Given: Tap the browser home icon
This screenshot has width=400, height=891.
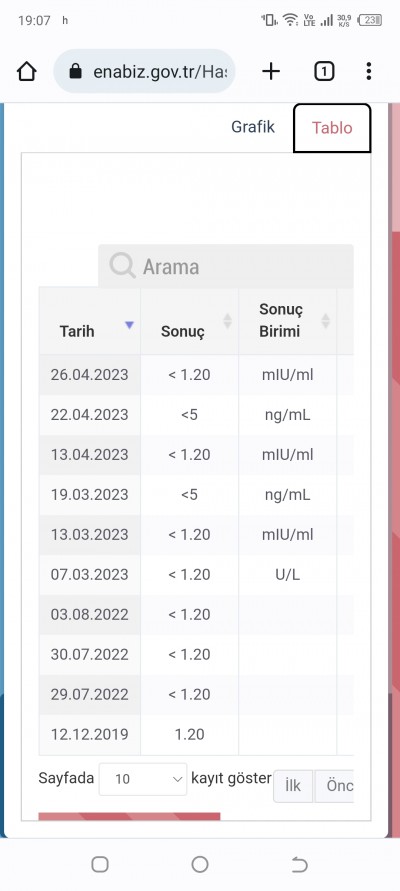Looking at the screenshot, I should coord(27,72).
